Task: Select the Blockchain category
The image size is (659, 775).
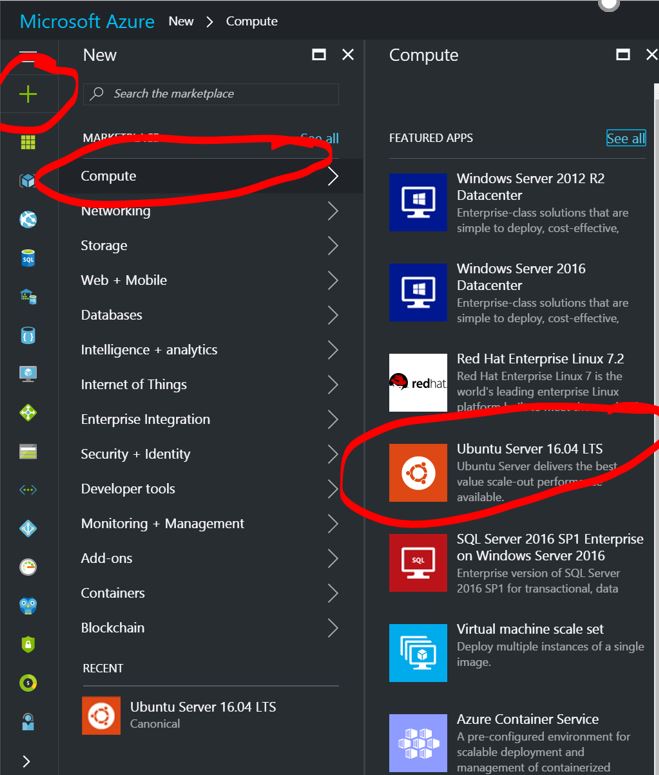Action: 210,628
